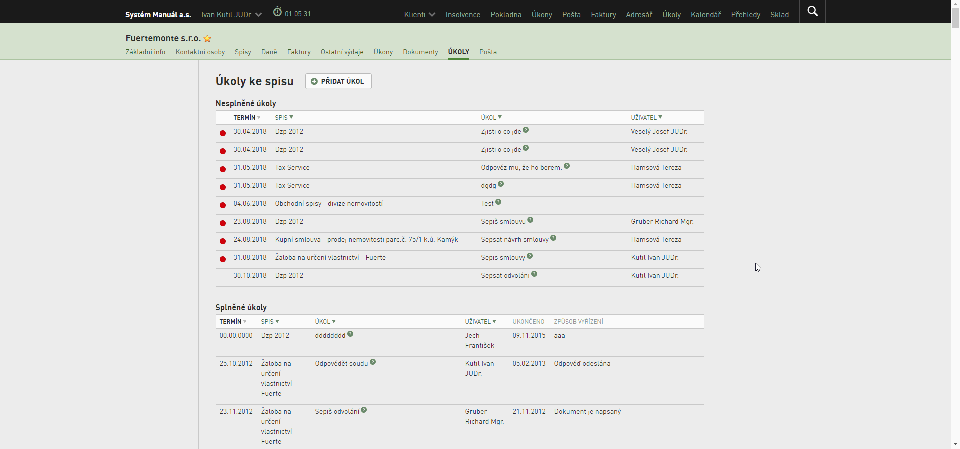Click red status dot for Kupní smlouva row
The image size is (960, 449).
point(223,241)
